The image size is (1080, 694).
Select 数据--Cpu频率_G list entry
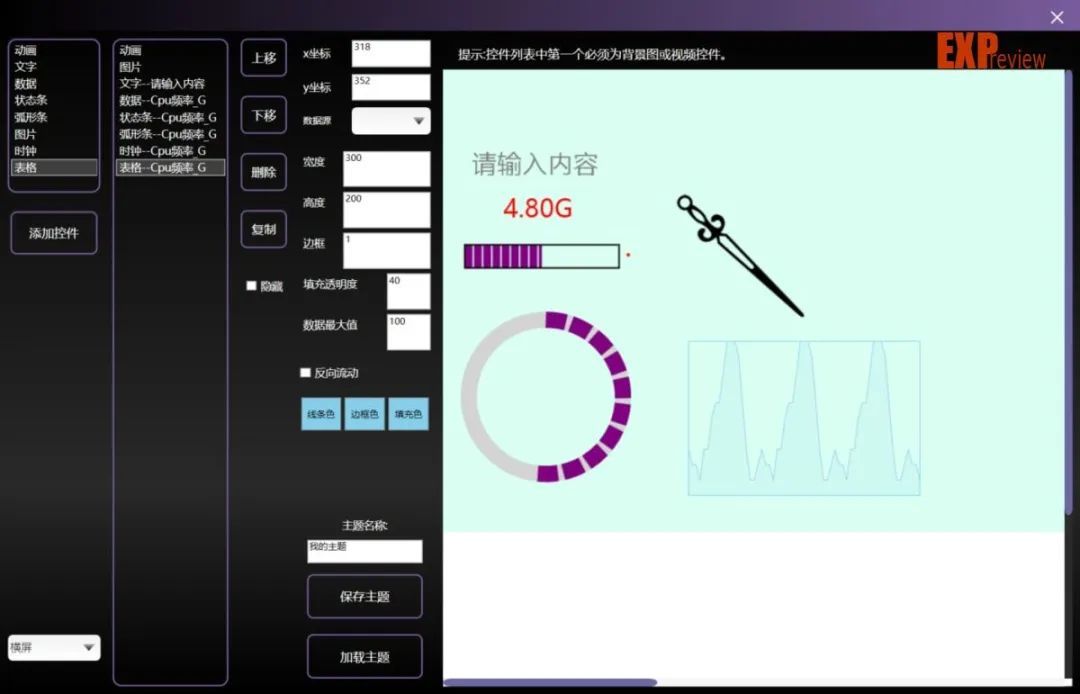point(170,101)
